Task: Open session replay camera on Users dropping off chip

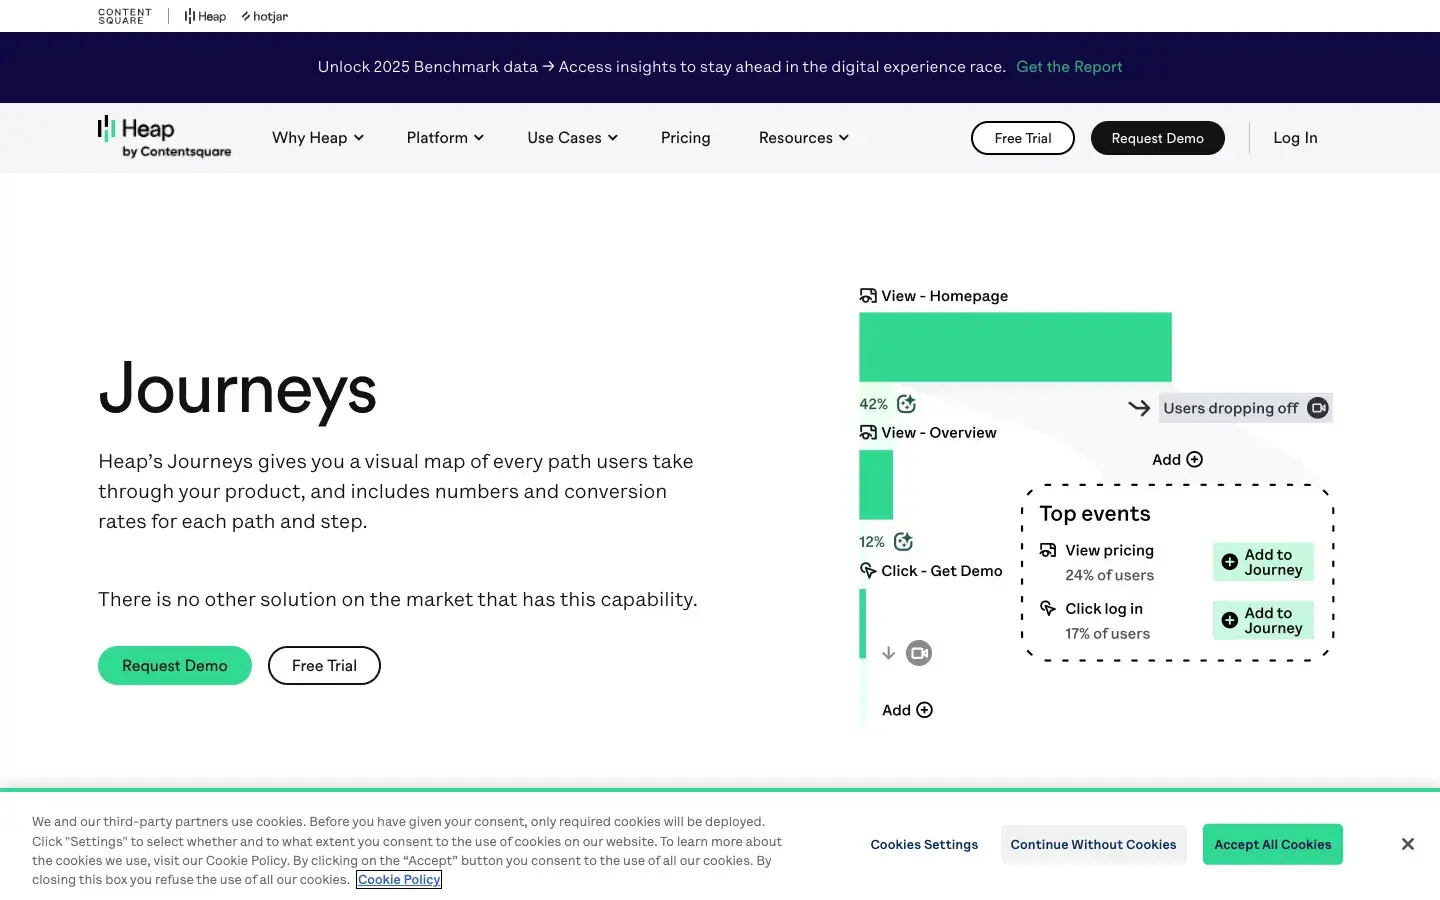Action: point(1318,407)
